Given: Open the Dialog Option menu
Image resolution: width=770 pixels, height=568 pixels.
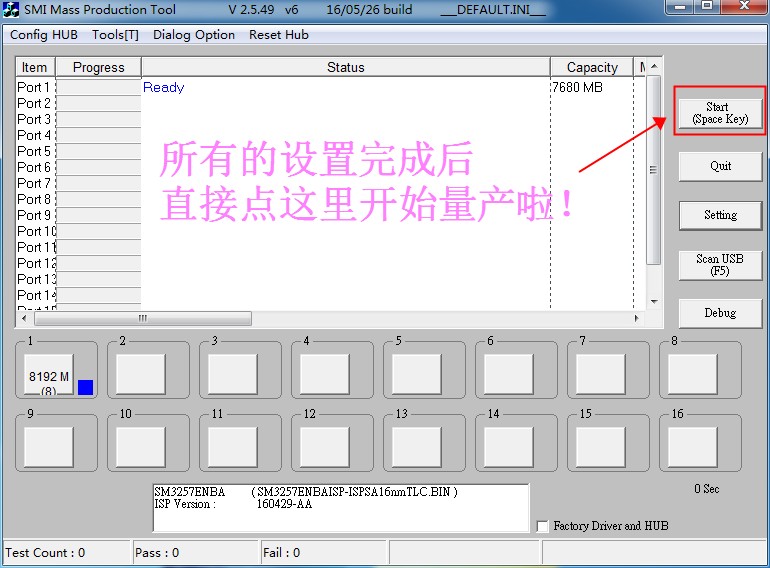Looking at the screenshot, I should (194, 35).
